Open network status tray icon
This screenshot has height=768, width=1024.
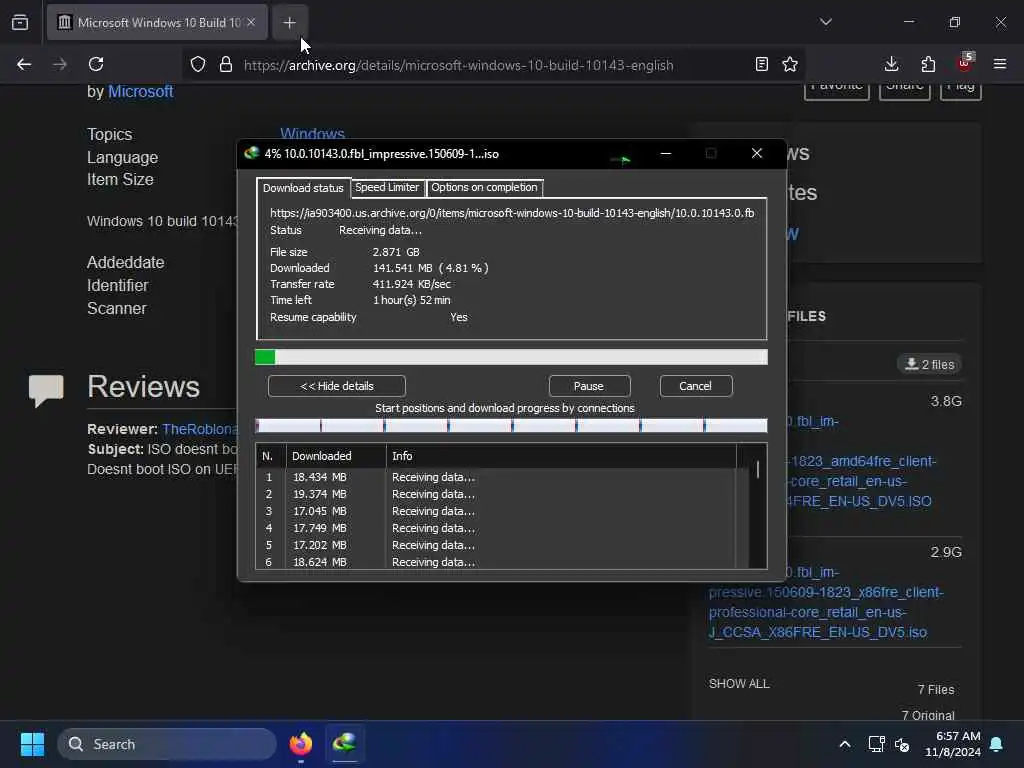(876, 744)
